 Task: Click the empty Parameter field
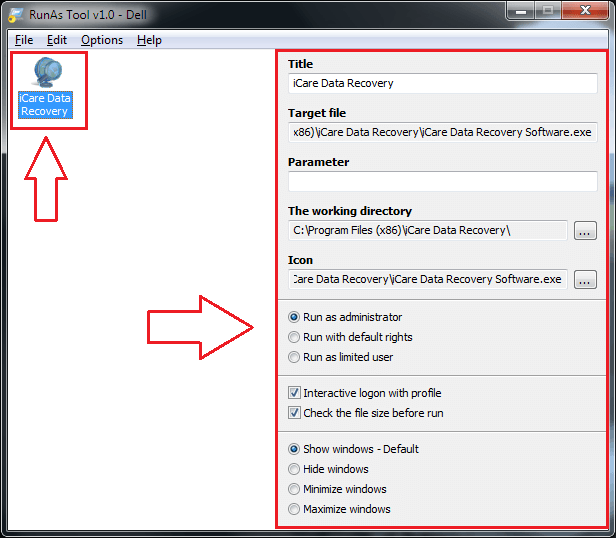(x=443, y=181)
